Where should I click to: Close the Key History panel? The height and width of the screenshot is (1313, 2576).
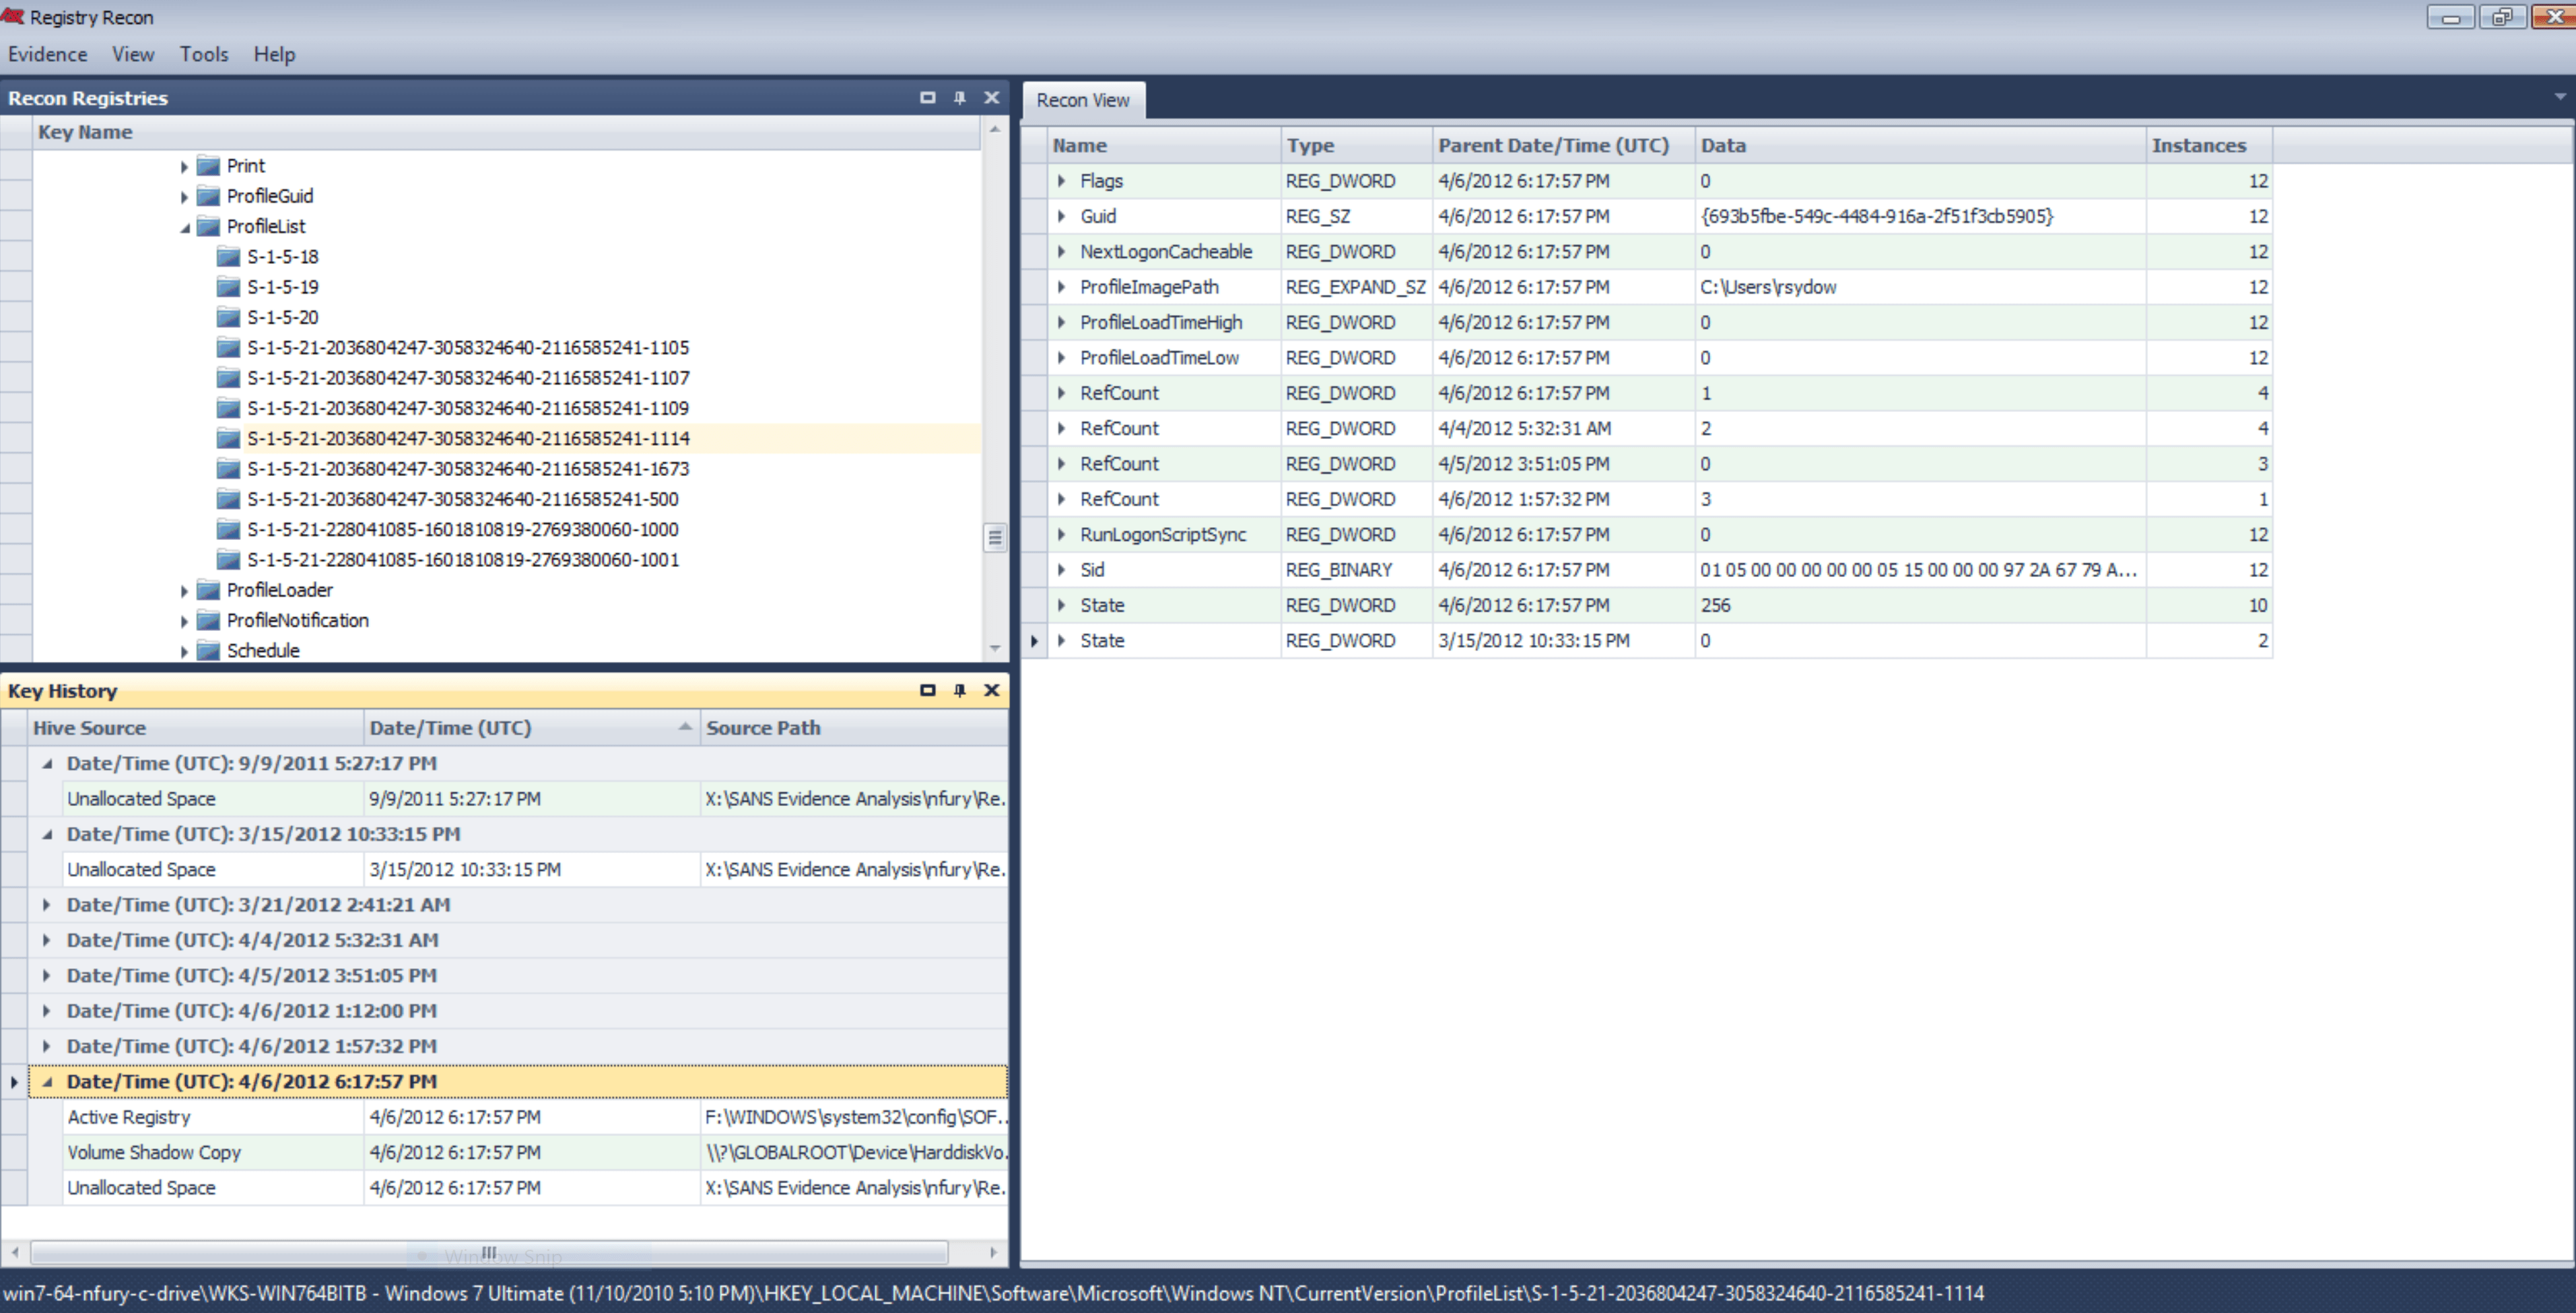click(991, 690)
